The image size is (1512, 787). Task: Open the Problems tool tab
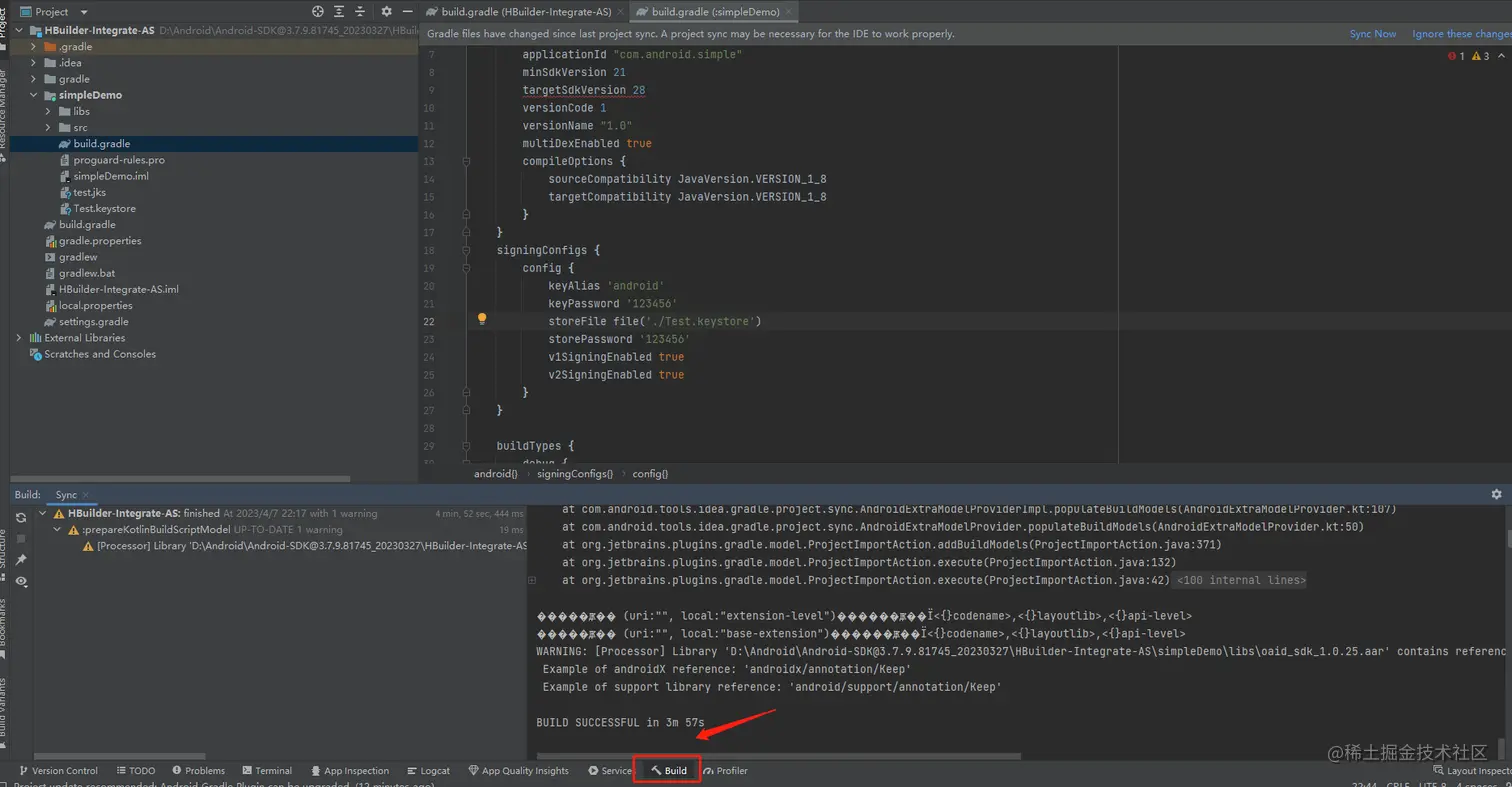tap(198, 771)
